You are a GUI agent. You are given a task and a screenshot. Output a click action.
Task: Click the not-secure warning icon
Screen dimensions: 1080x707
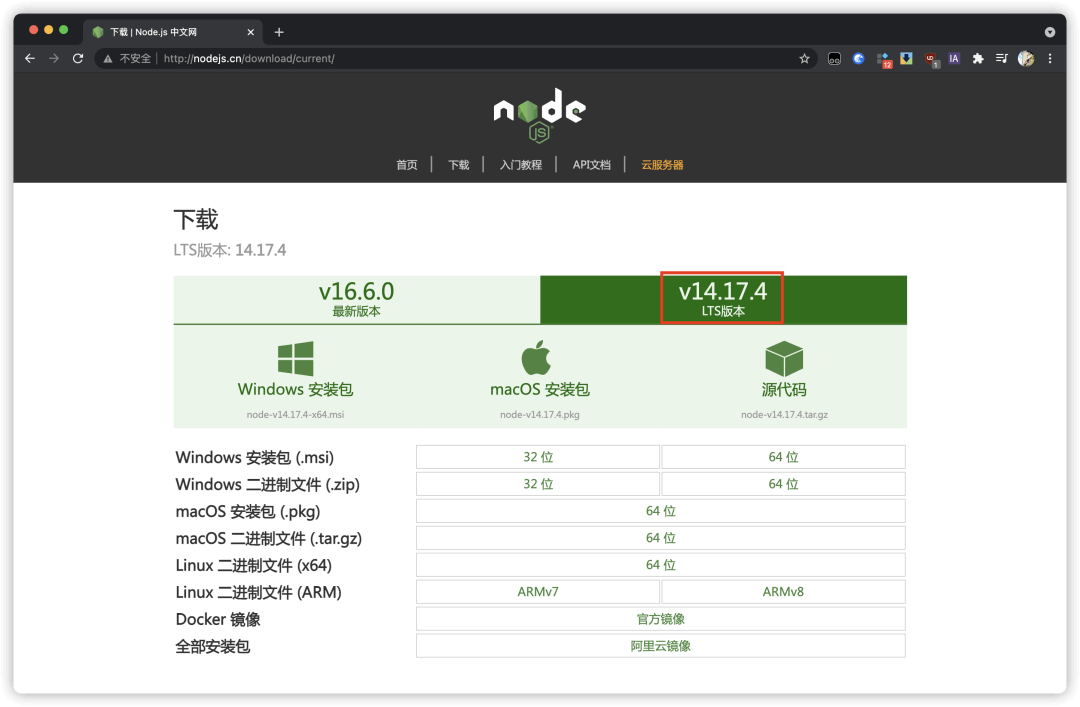(107, 59)
